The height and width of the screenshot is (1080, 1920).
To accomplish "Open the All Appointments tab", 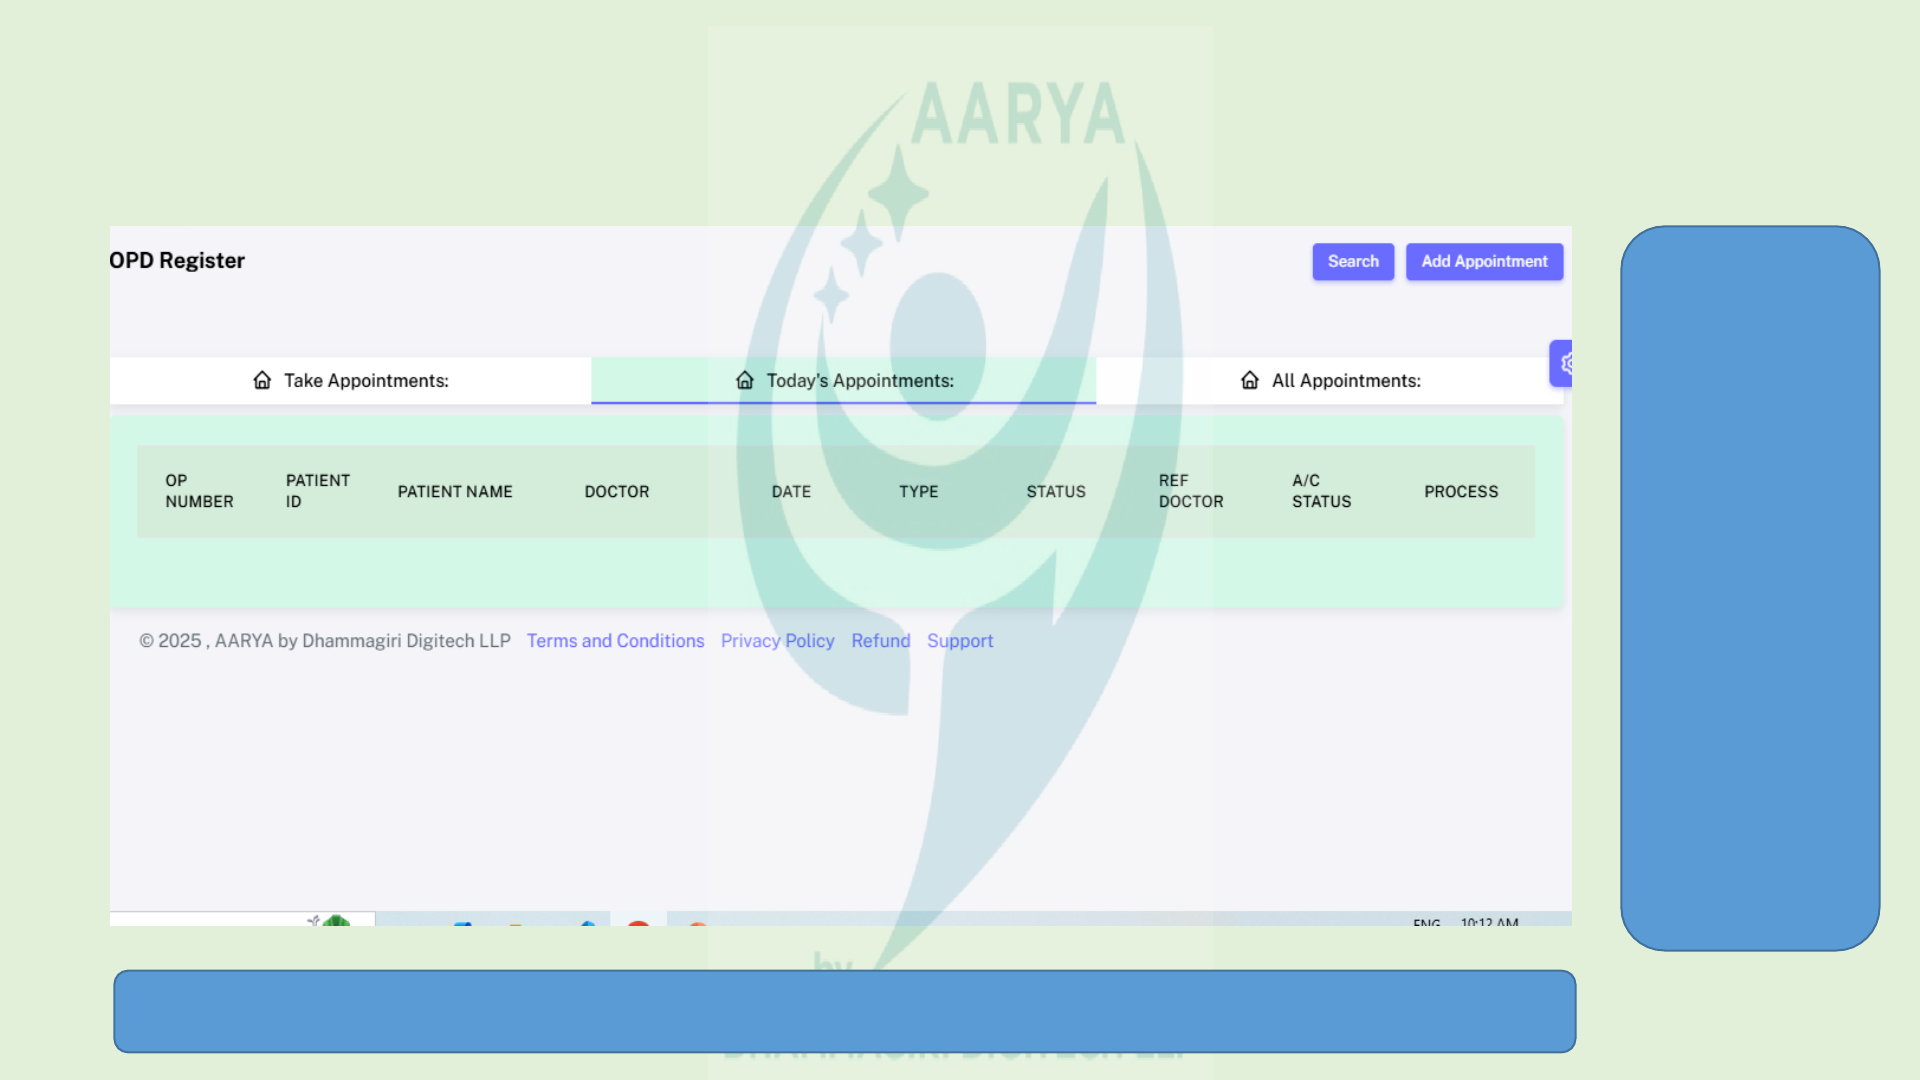I will pos(1345,381).
